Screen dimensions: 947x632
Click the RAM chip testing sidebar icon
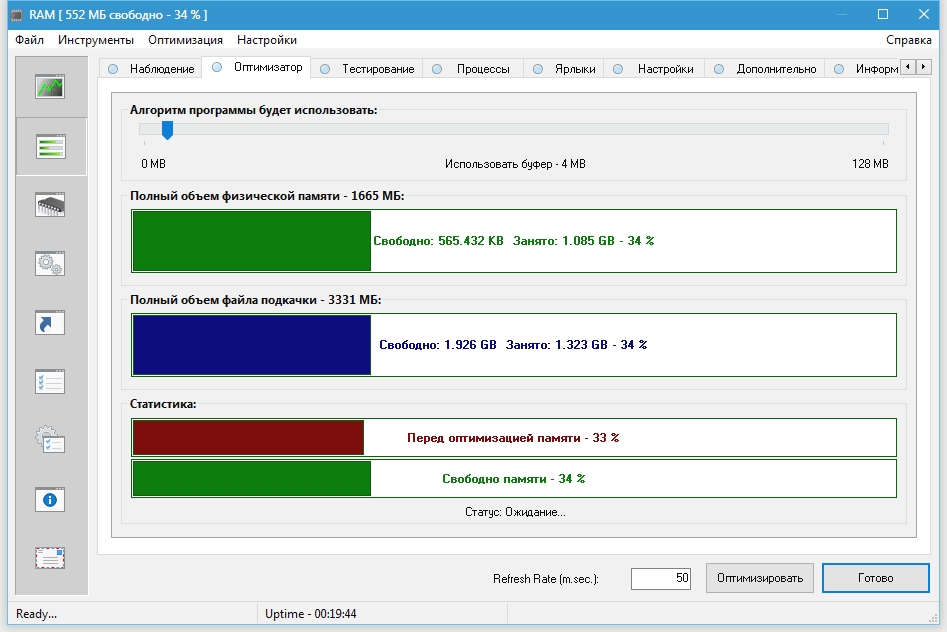[51, 205]
